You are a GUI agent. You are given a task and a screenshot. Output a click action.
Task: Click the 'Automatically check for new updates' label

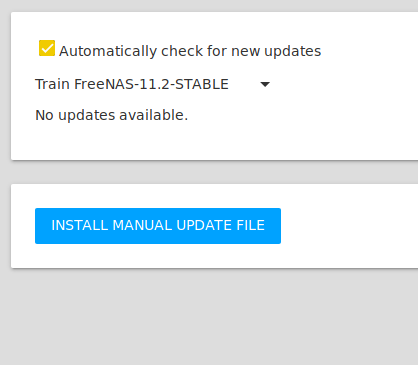pyautogui.click(x=190, y=51)
